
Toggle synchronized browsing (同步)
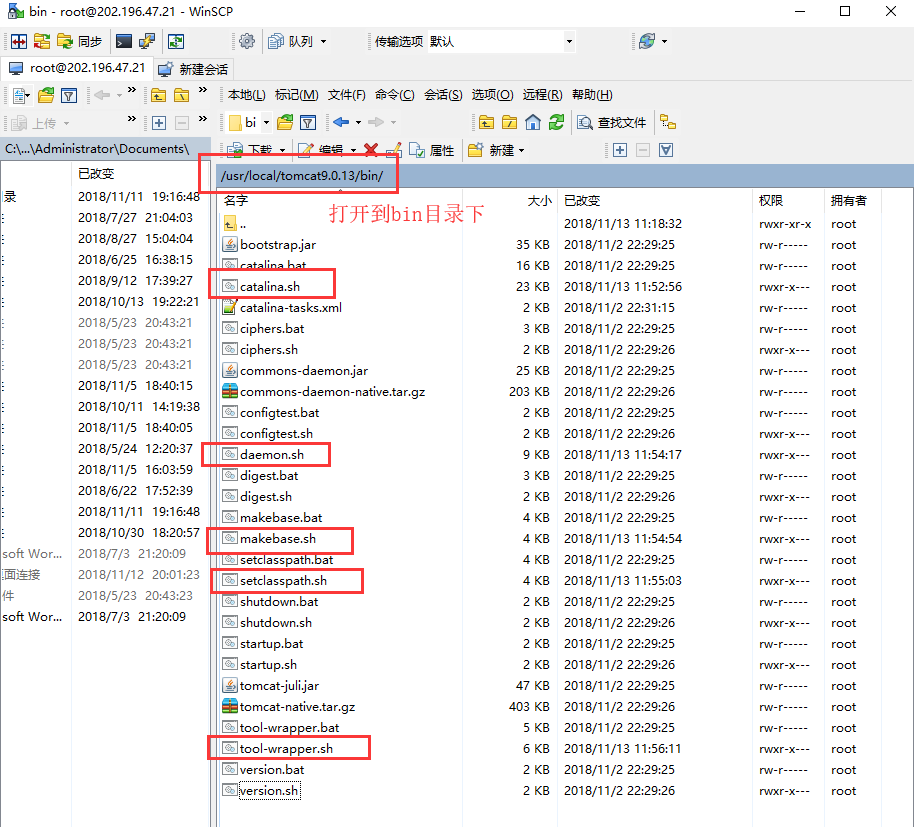click(80, 41)
